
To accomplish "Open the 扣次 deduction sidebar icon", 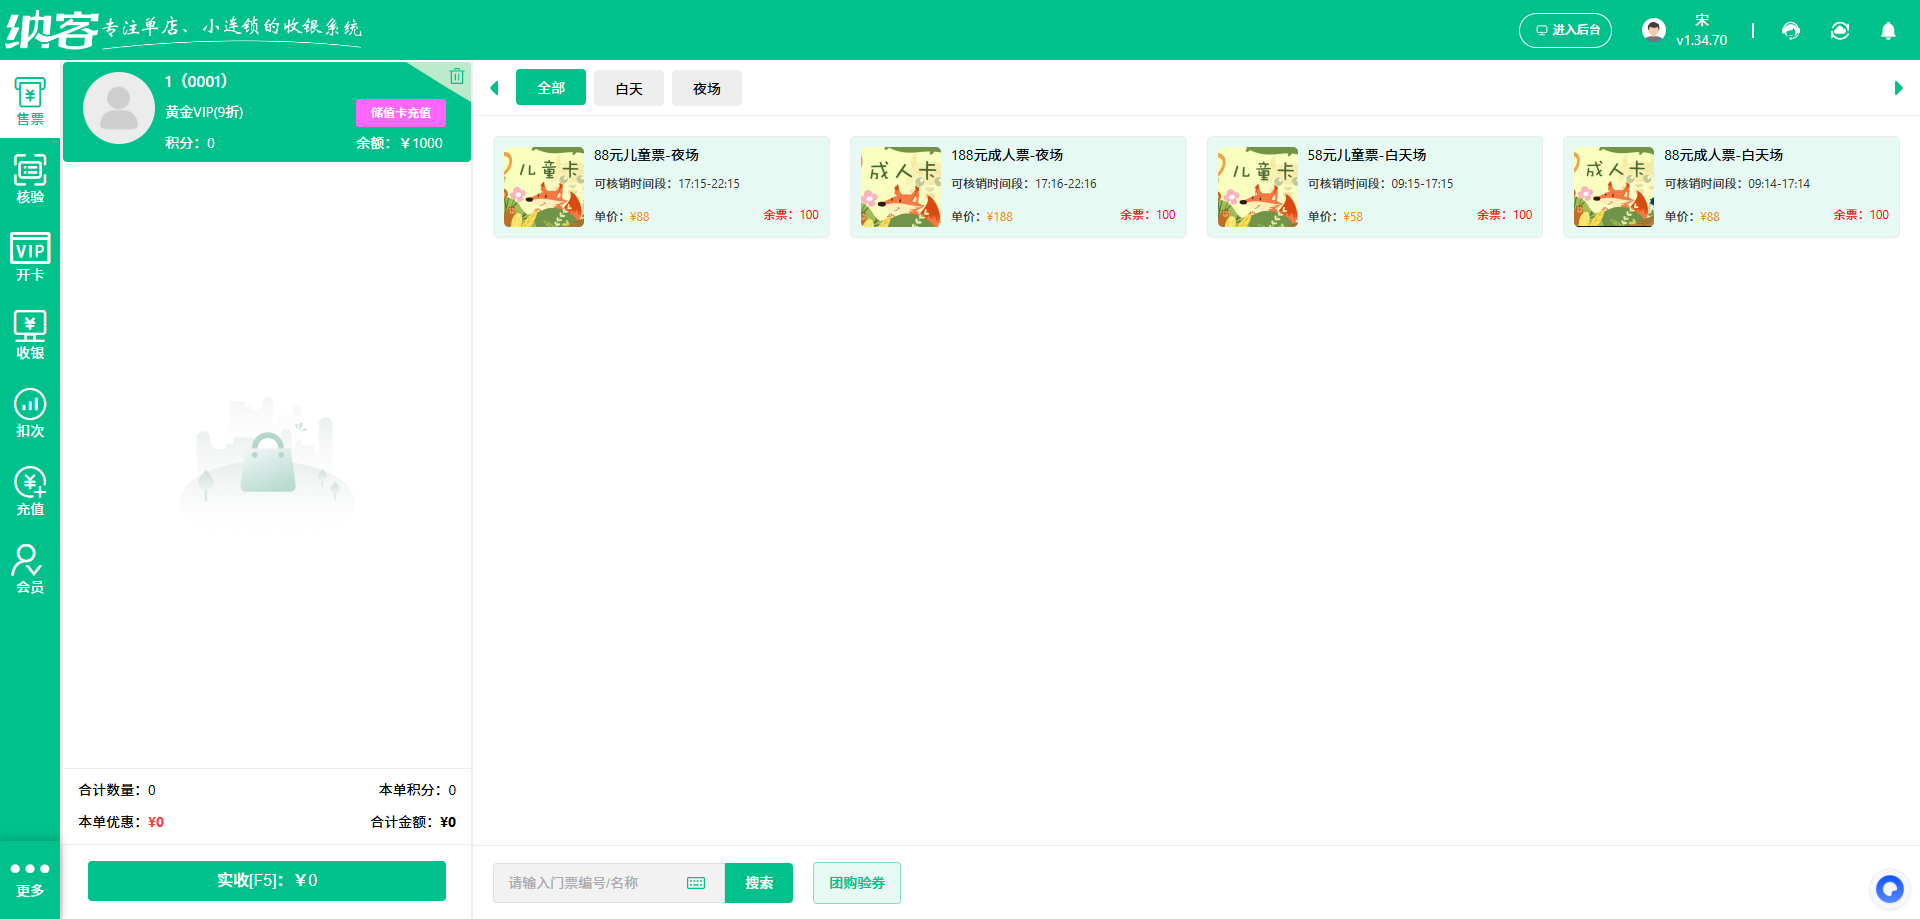I will coord(30,413).
